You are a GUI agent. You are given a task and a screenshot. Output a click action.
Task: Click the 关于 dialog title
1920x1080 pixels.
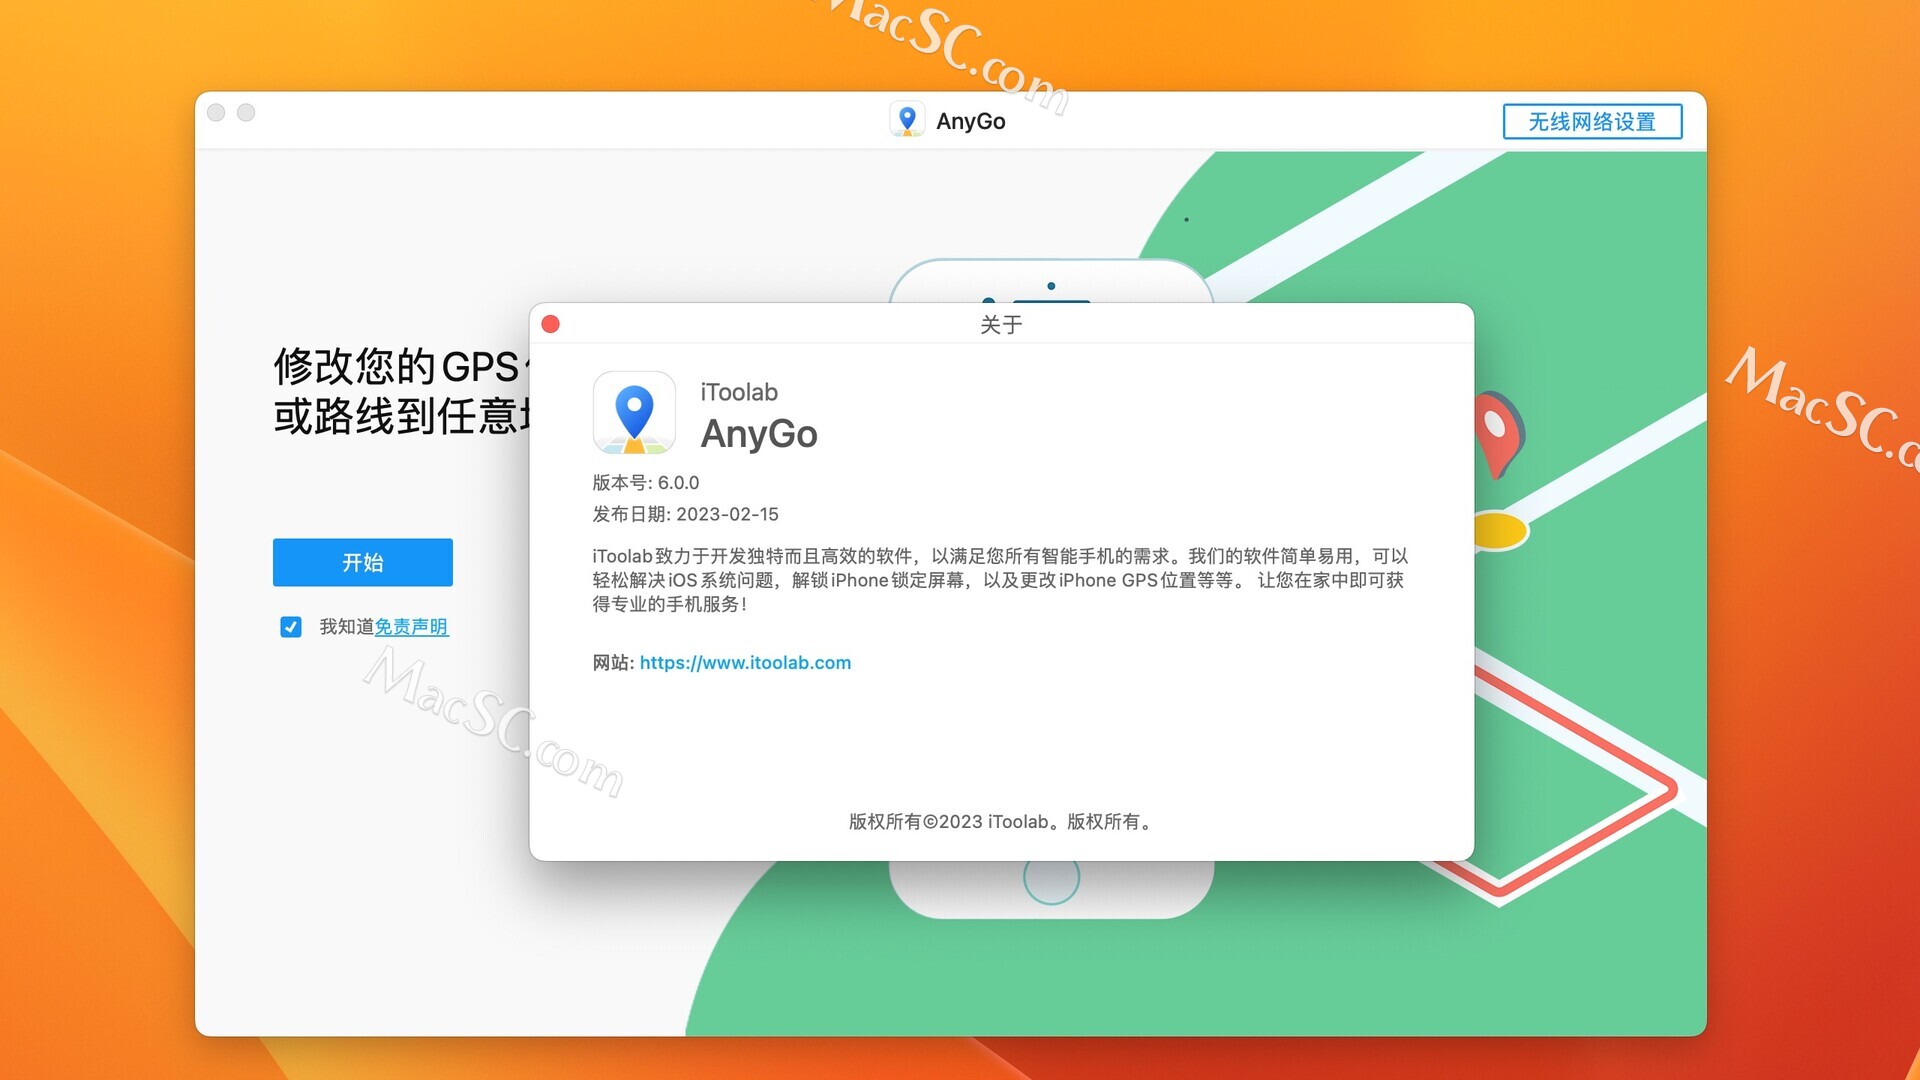pos(1001,324)
